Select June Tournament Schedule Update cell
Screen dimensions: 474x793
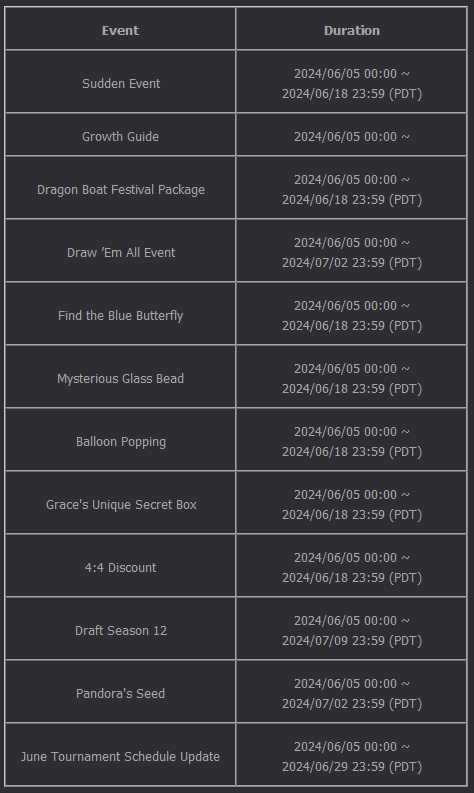coord(120,754)
